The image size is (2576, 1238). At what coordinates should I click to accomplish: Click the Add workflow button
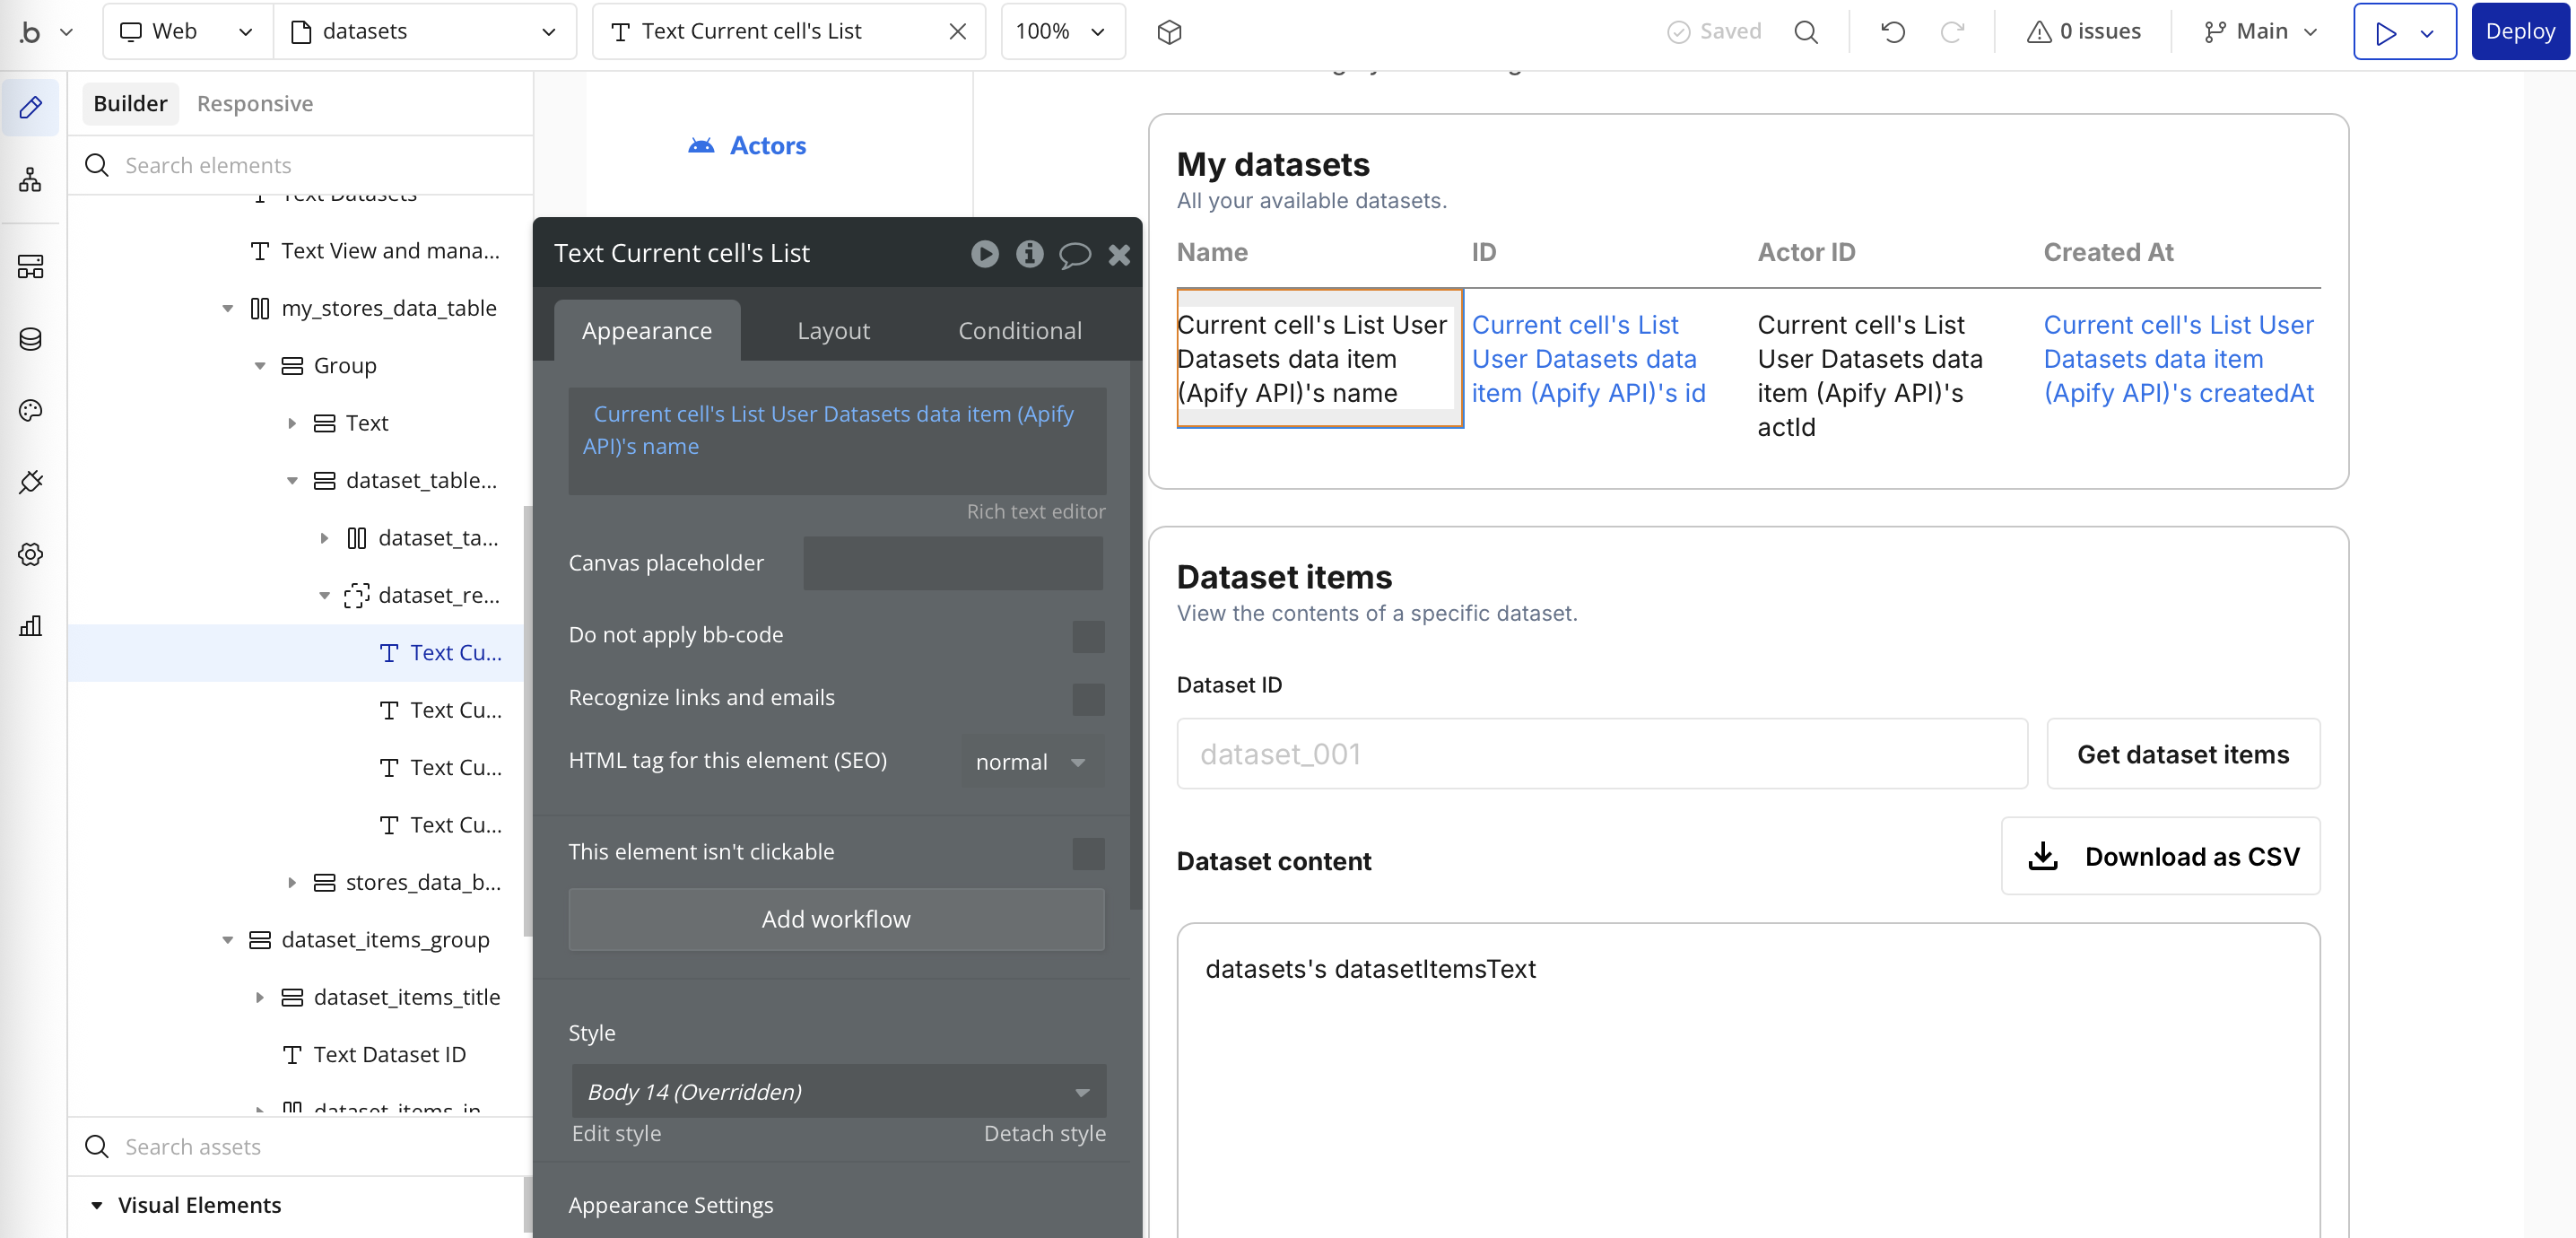tap(835, 919)
